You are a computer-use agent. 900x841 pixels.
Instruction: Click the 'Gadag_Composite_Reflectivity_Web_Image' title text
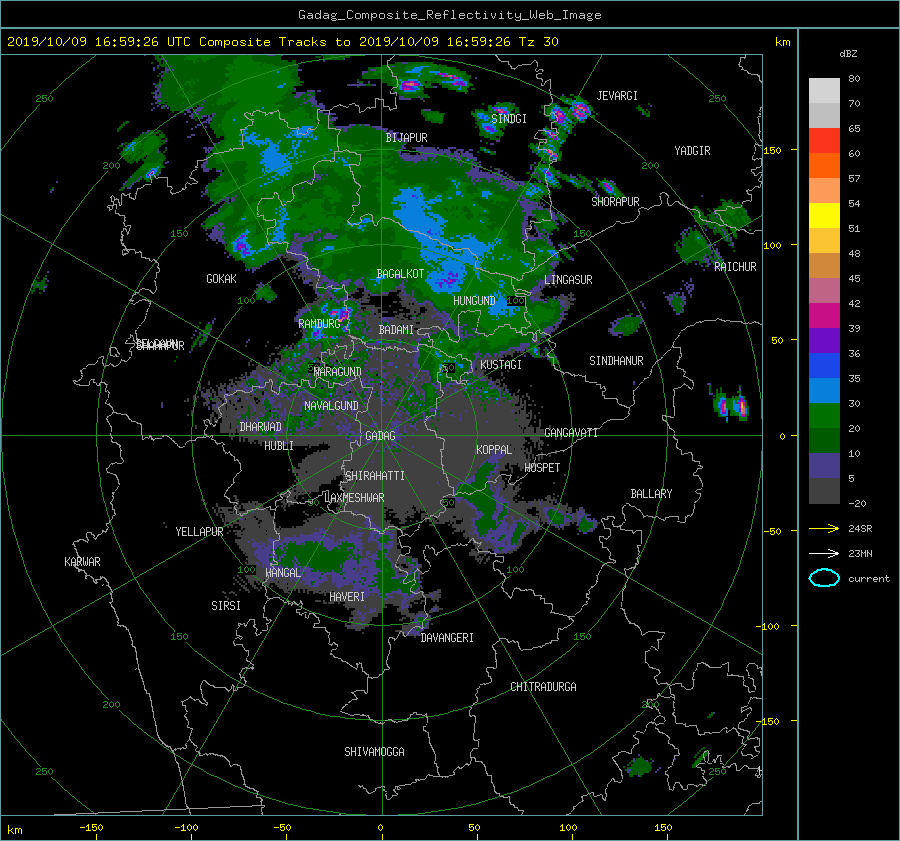click(449, 15)
